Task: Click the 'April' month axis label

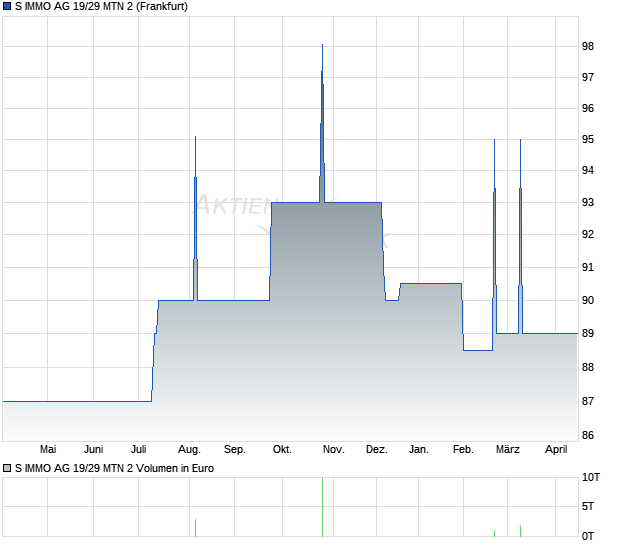Action: [x=556, y=450]
